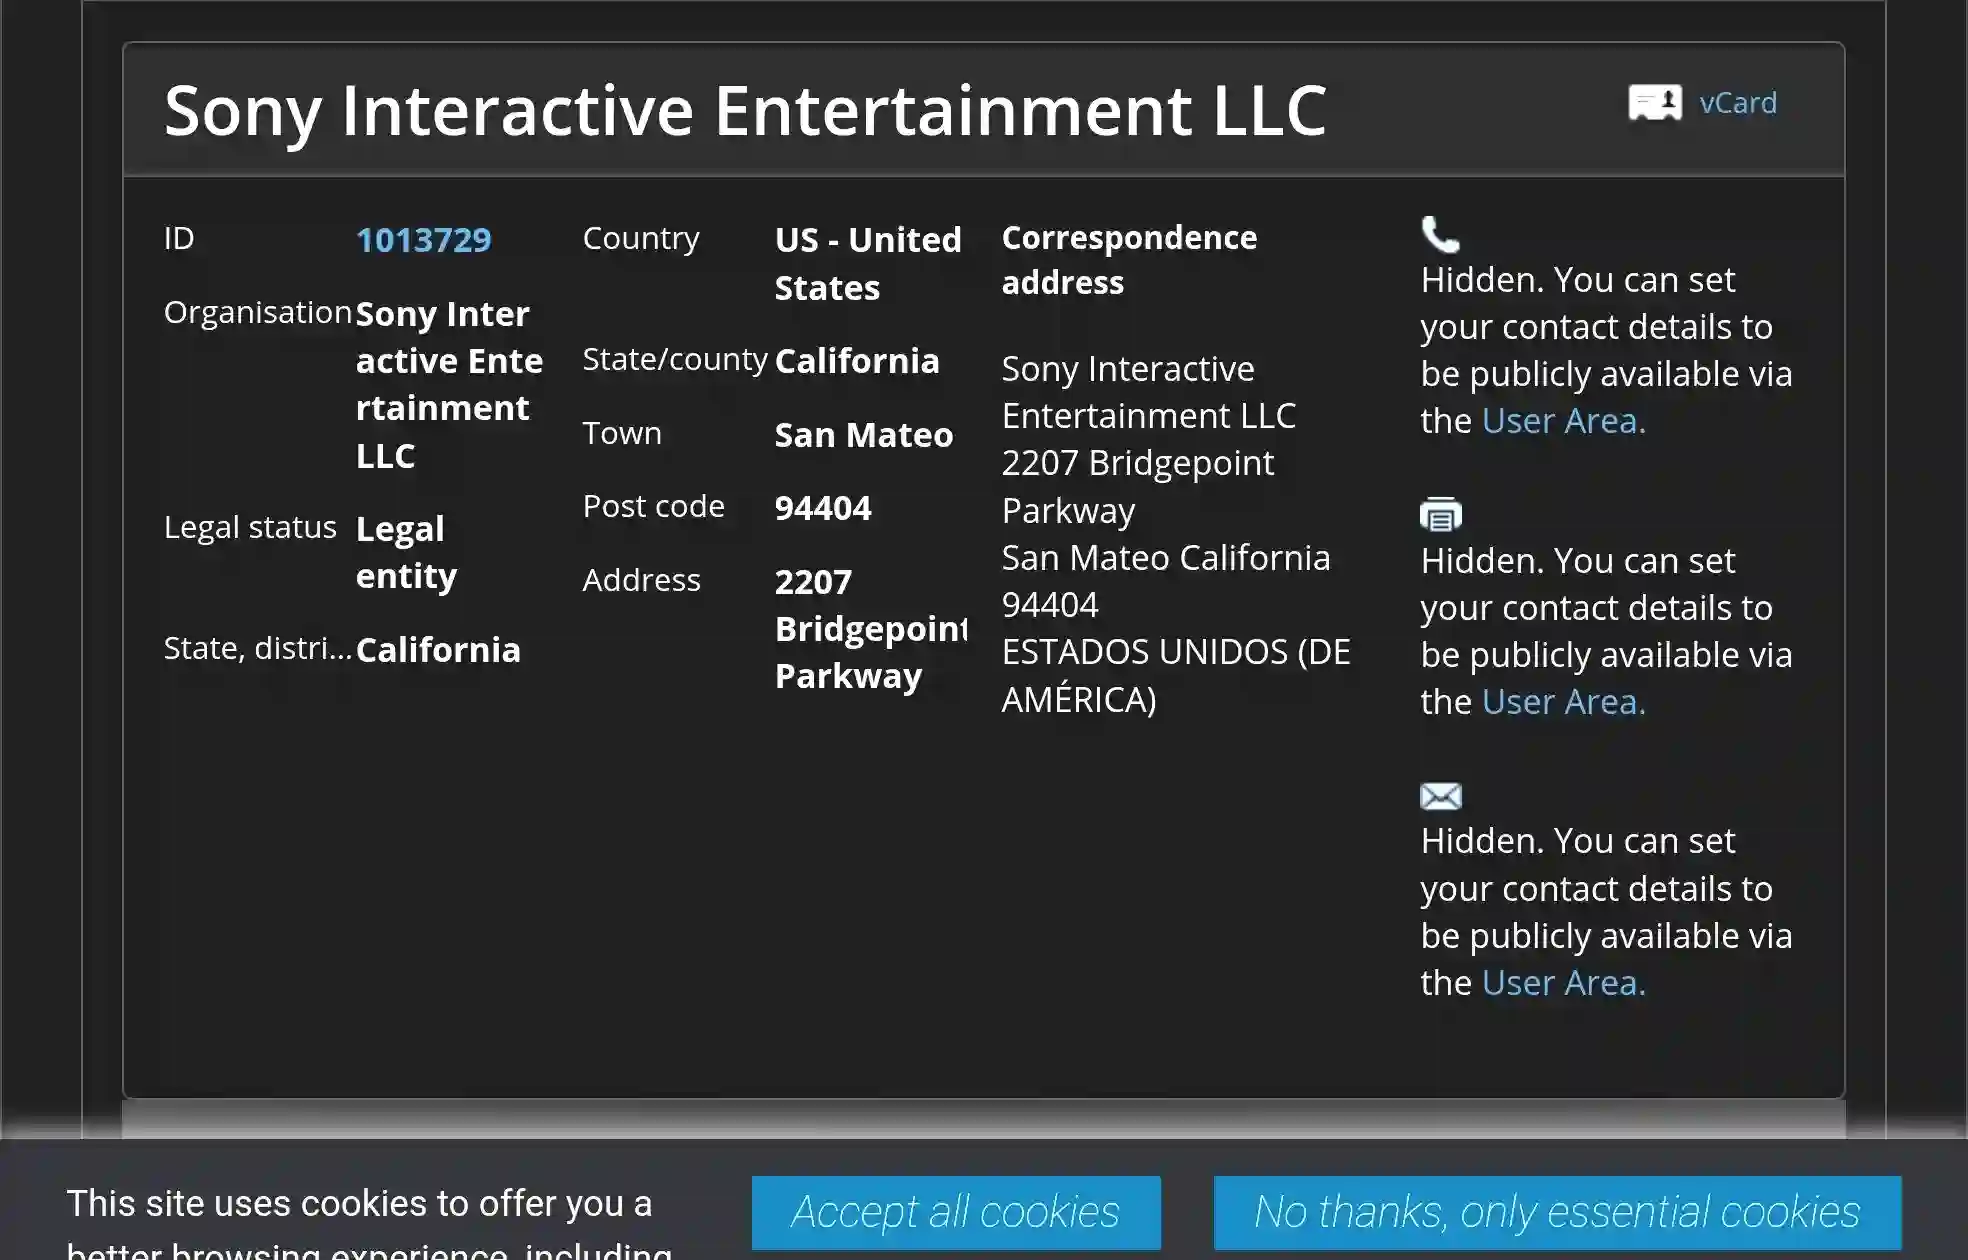
Task: Follow User Area link under phone icon
Action: click(x=1563, y=421)
